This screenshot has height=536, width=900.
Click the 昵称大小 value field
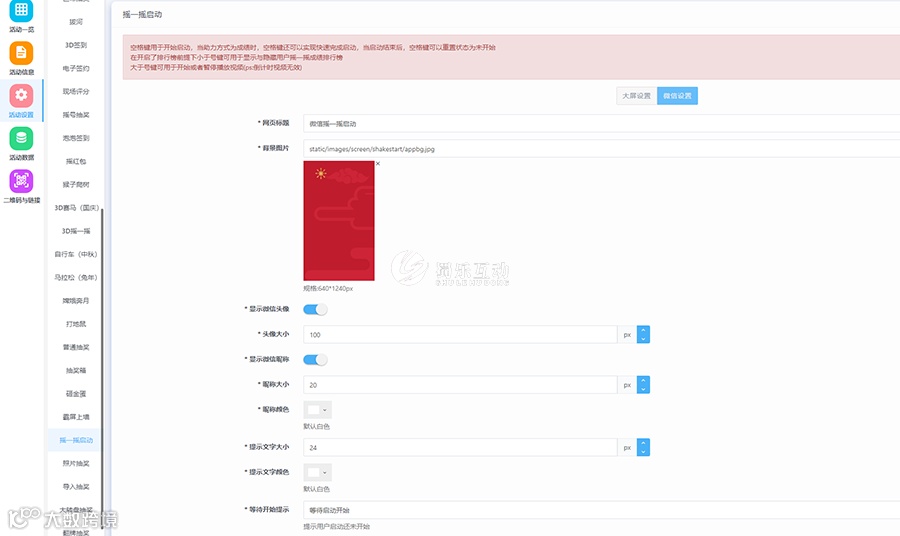click(460, 385)
